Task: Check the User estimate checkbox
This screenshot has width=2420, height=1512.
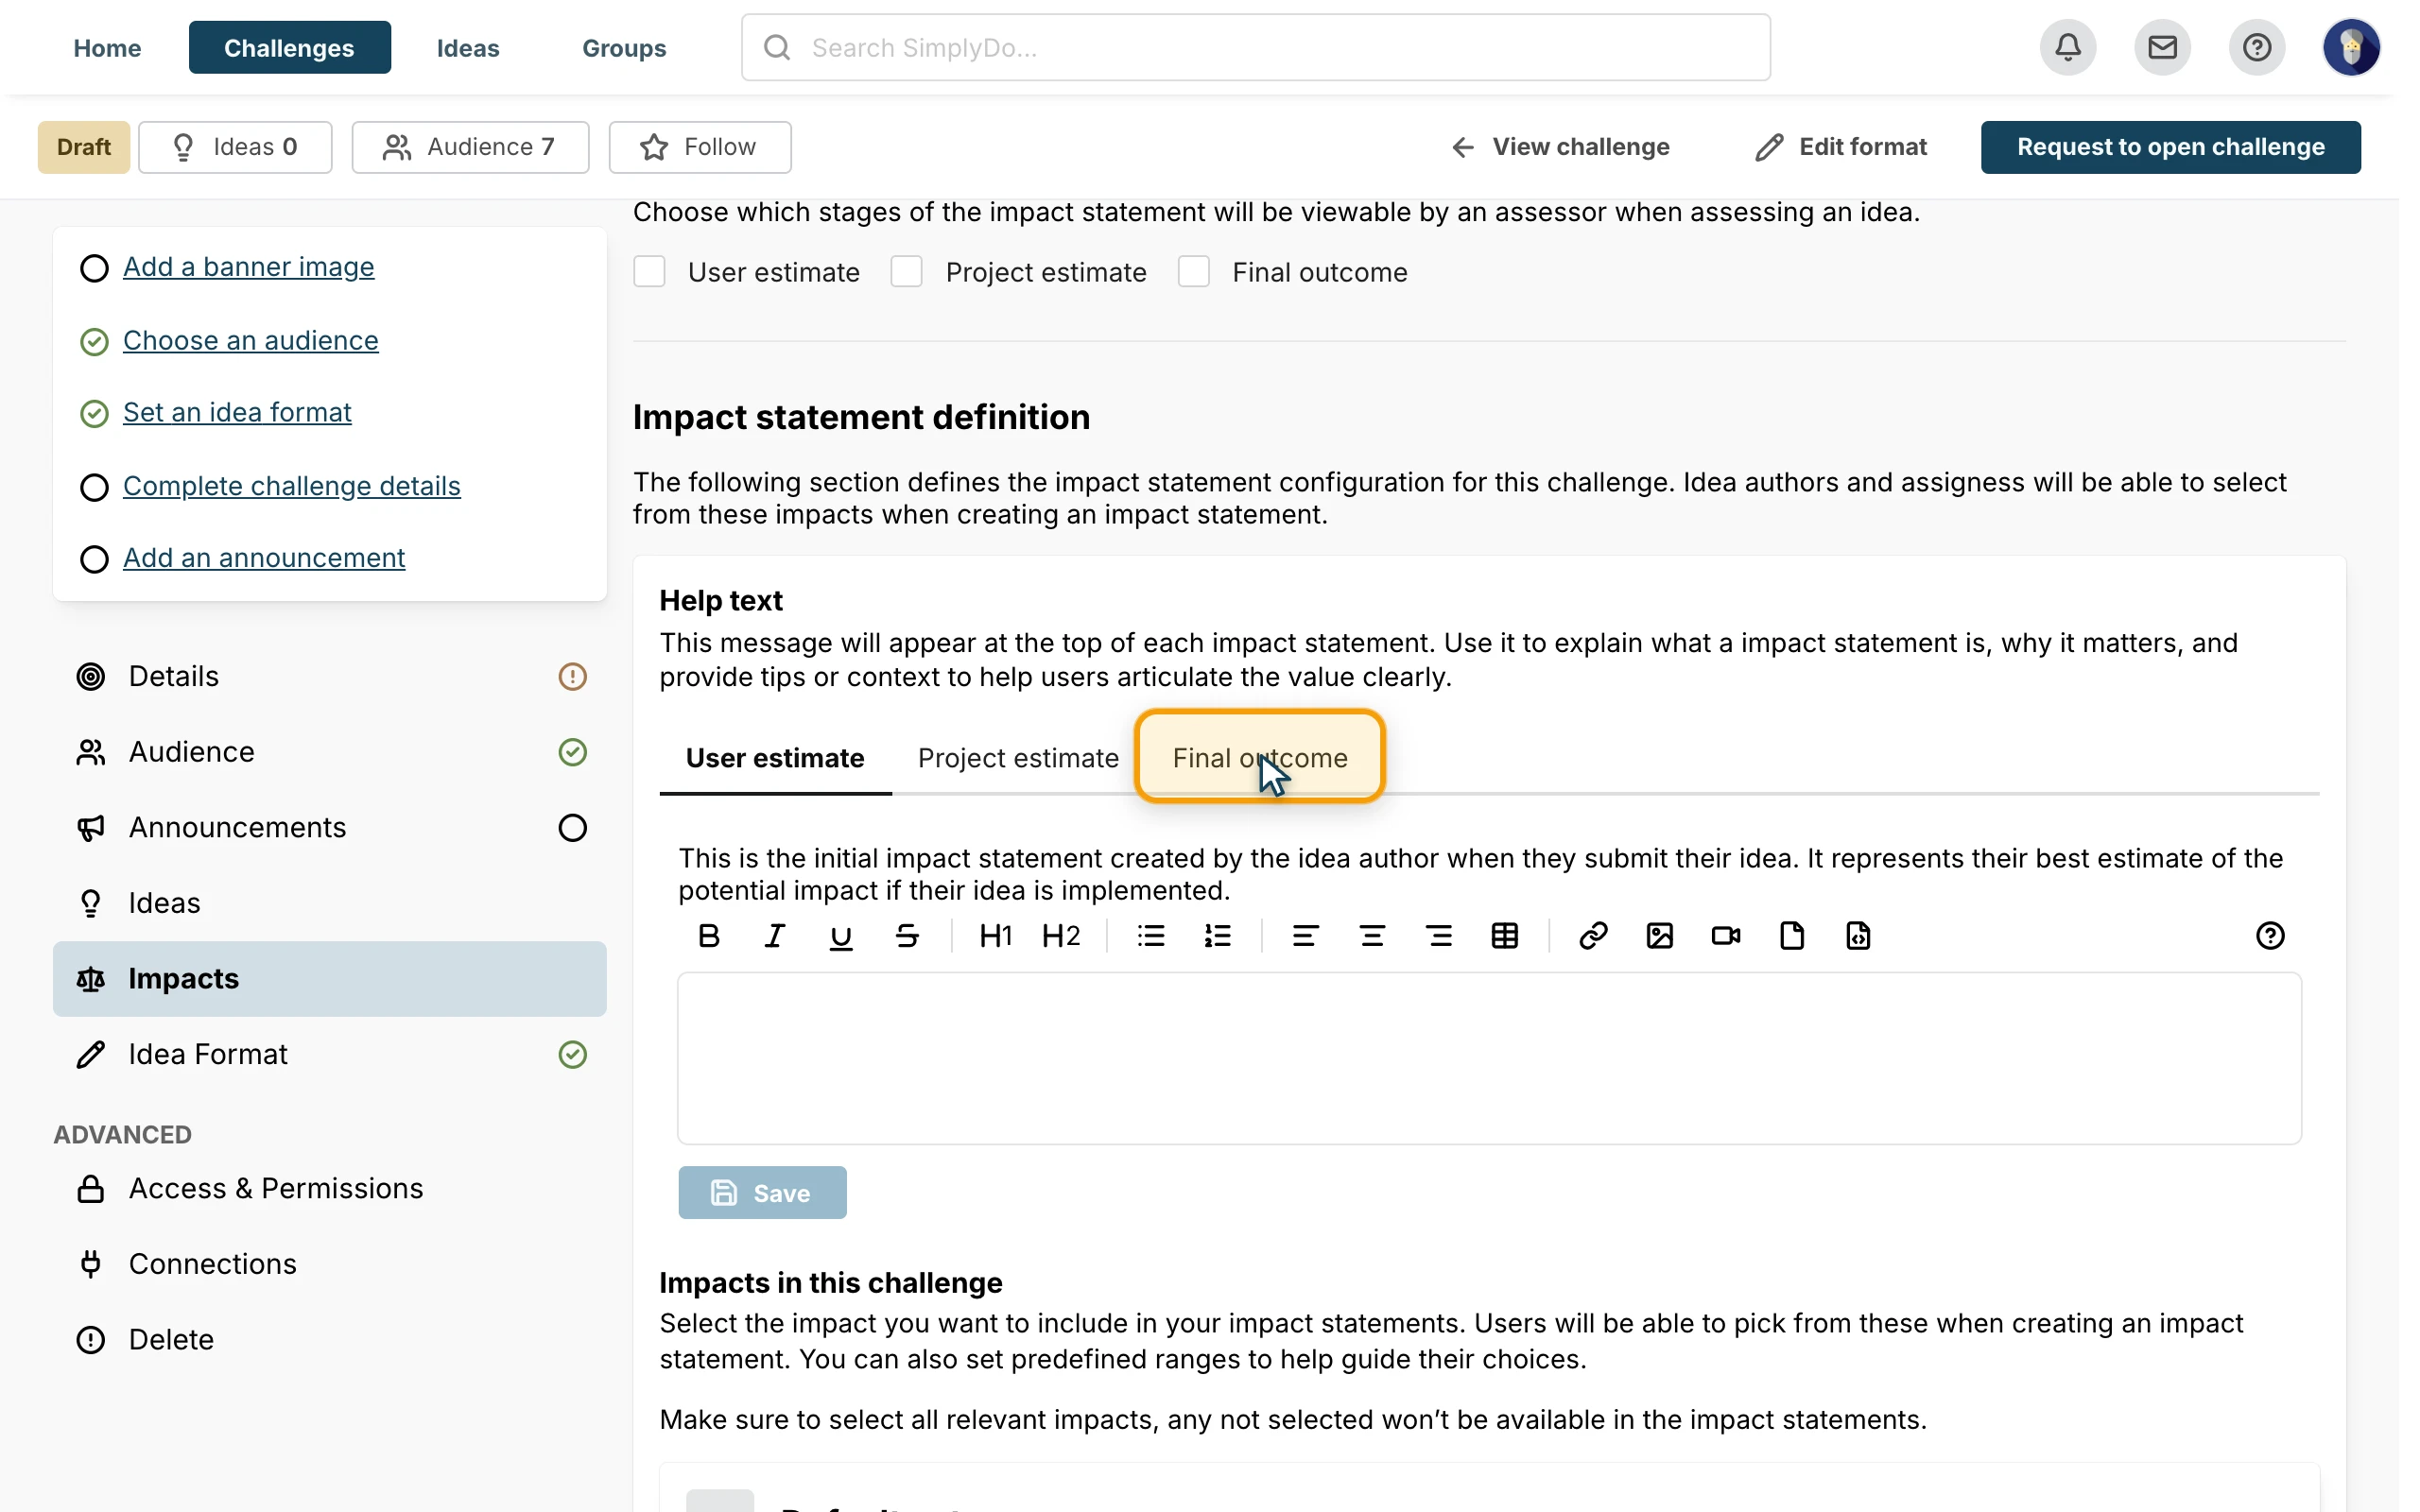Action: [649, 272]
